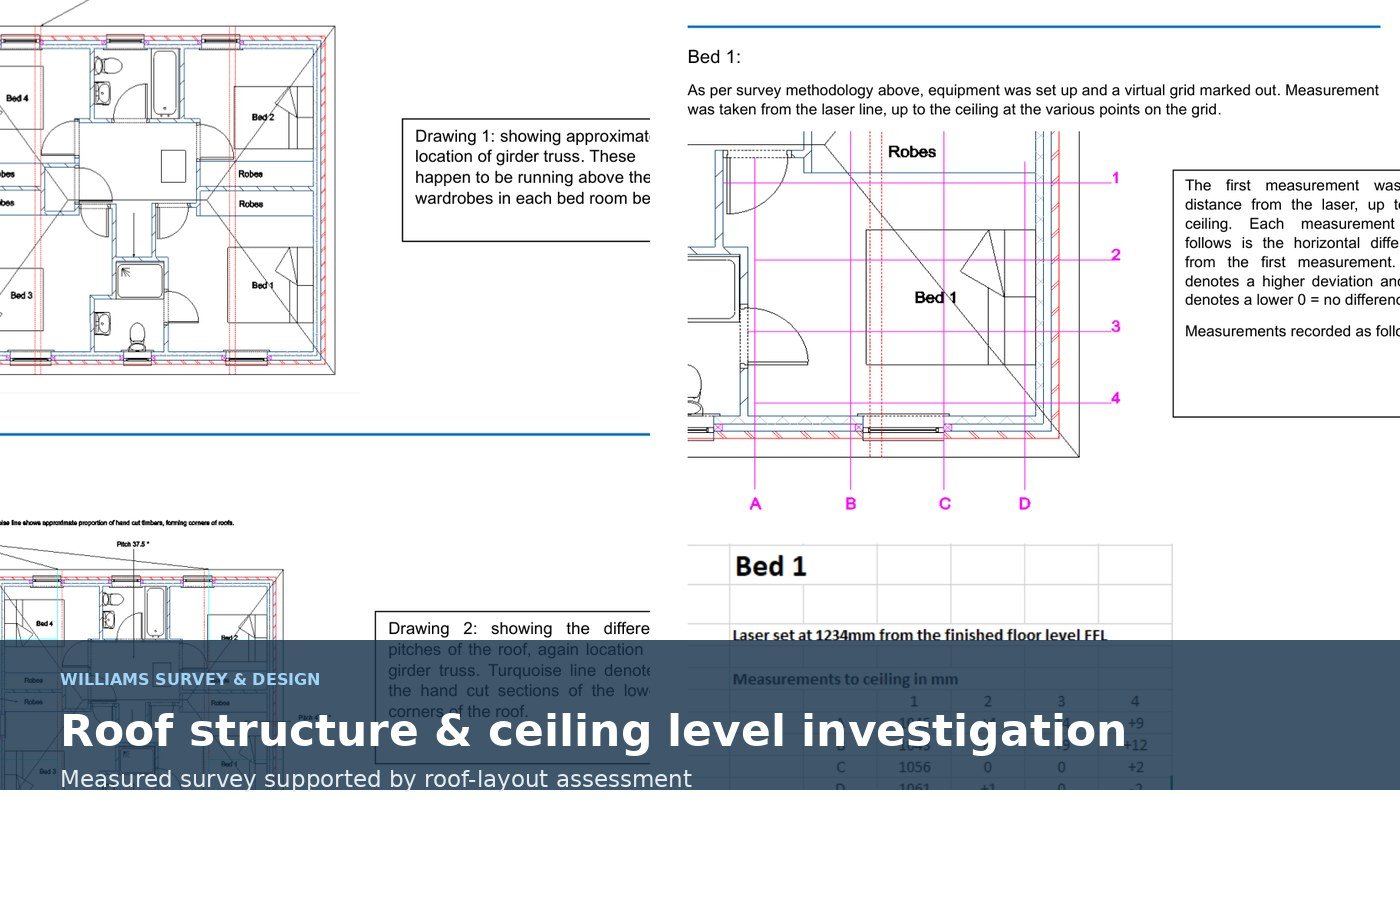The height and width of the screenshot is (900, 1400).
Task: Click "Bed 3" room label in upper plan
Action: [21, 295]
